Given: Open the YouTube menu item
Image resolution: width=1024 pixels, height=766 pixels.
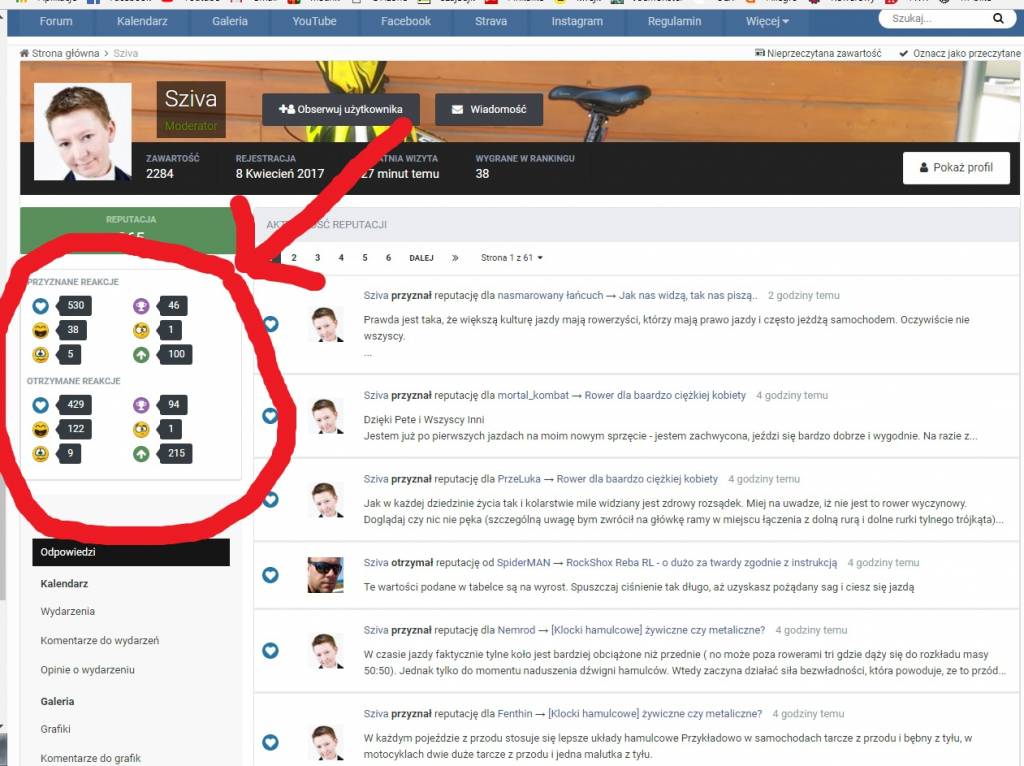Looking at the screenshot, I should tap(314, 22).
